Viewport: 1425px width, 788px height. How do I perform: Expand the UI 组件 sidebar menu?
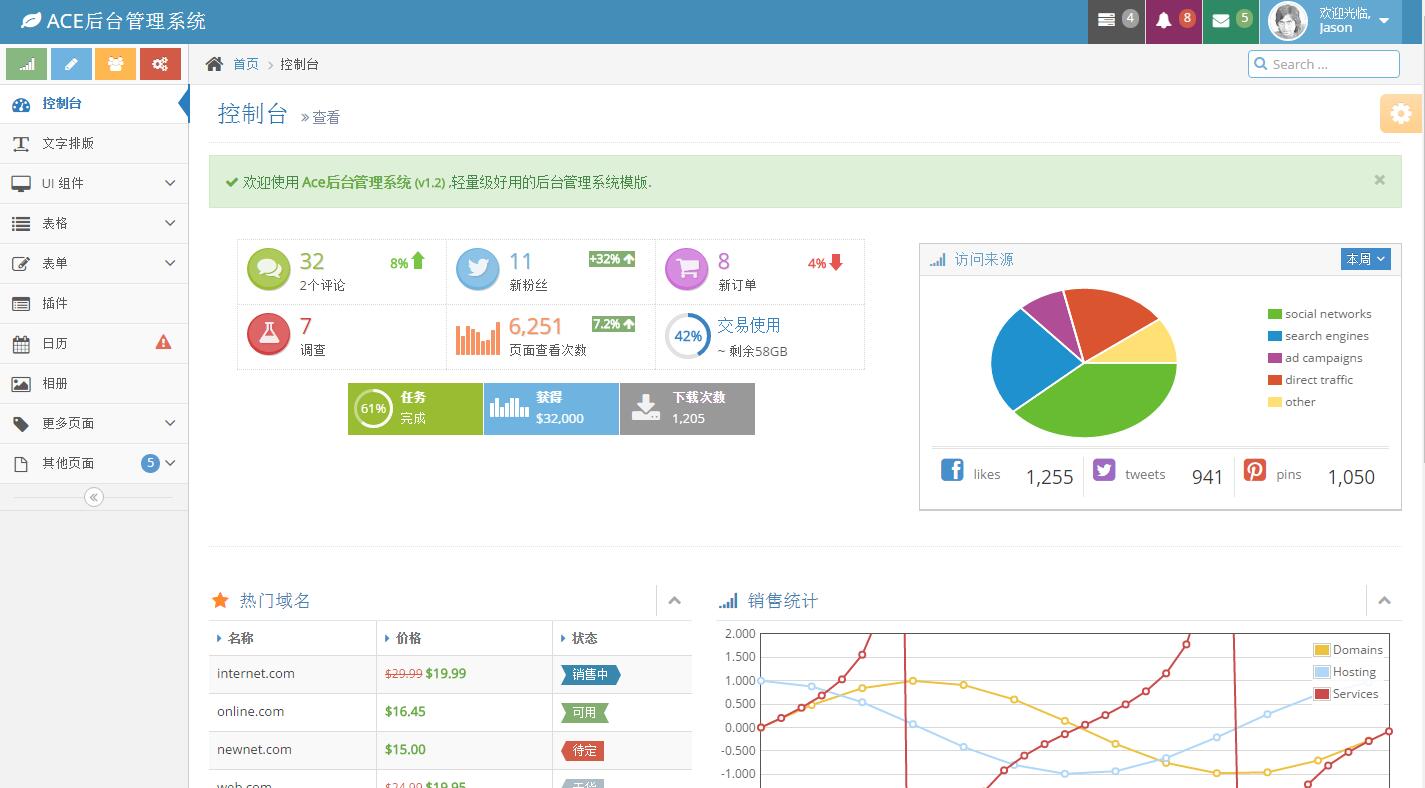(x=94, y=183)
